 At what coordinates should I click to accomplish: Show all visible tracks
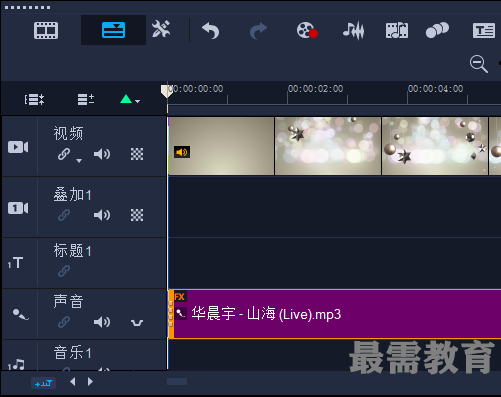click(34, 99)
